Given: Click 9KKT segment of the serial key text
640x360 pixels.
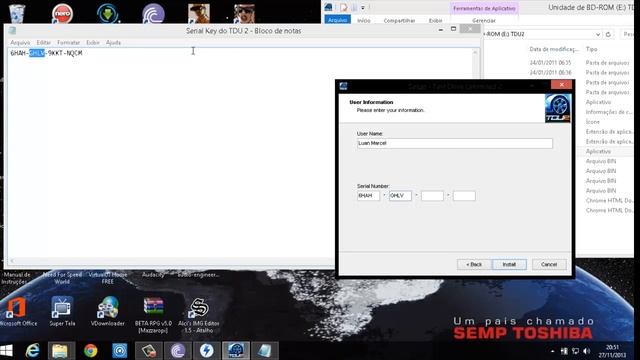Looking at the screenshot, I should tap(56, 53).
